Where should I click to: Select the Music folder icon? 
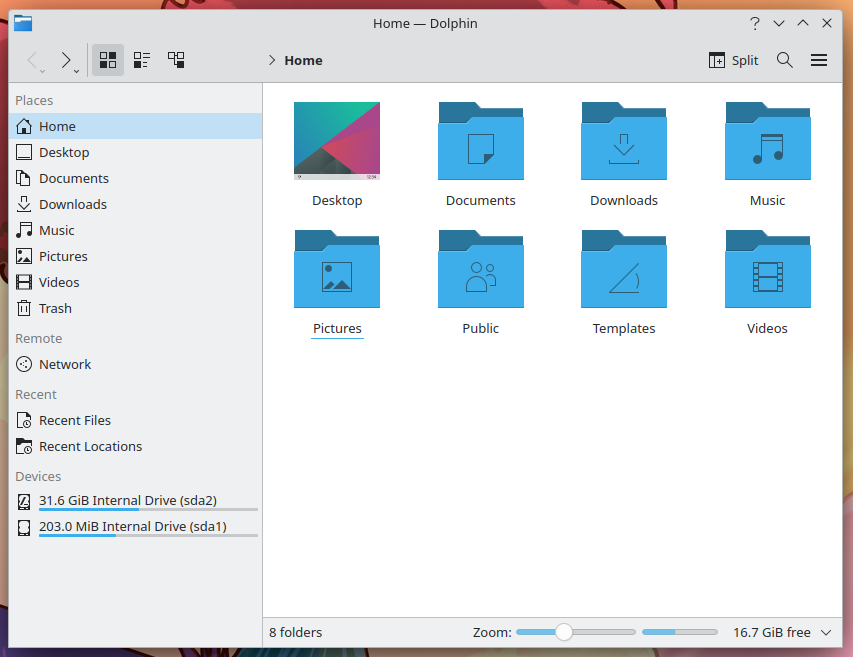768,141
